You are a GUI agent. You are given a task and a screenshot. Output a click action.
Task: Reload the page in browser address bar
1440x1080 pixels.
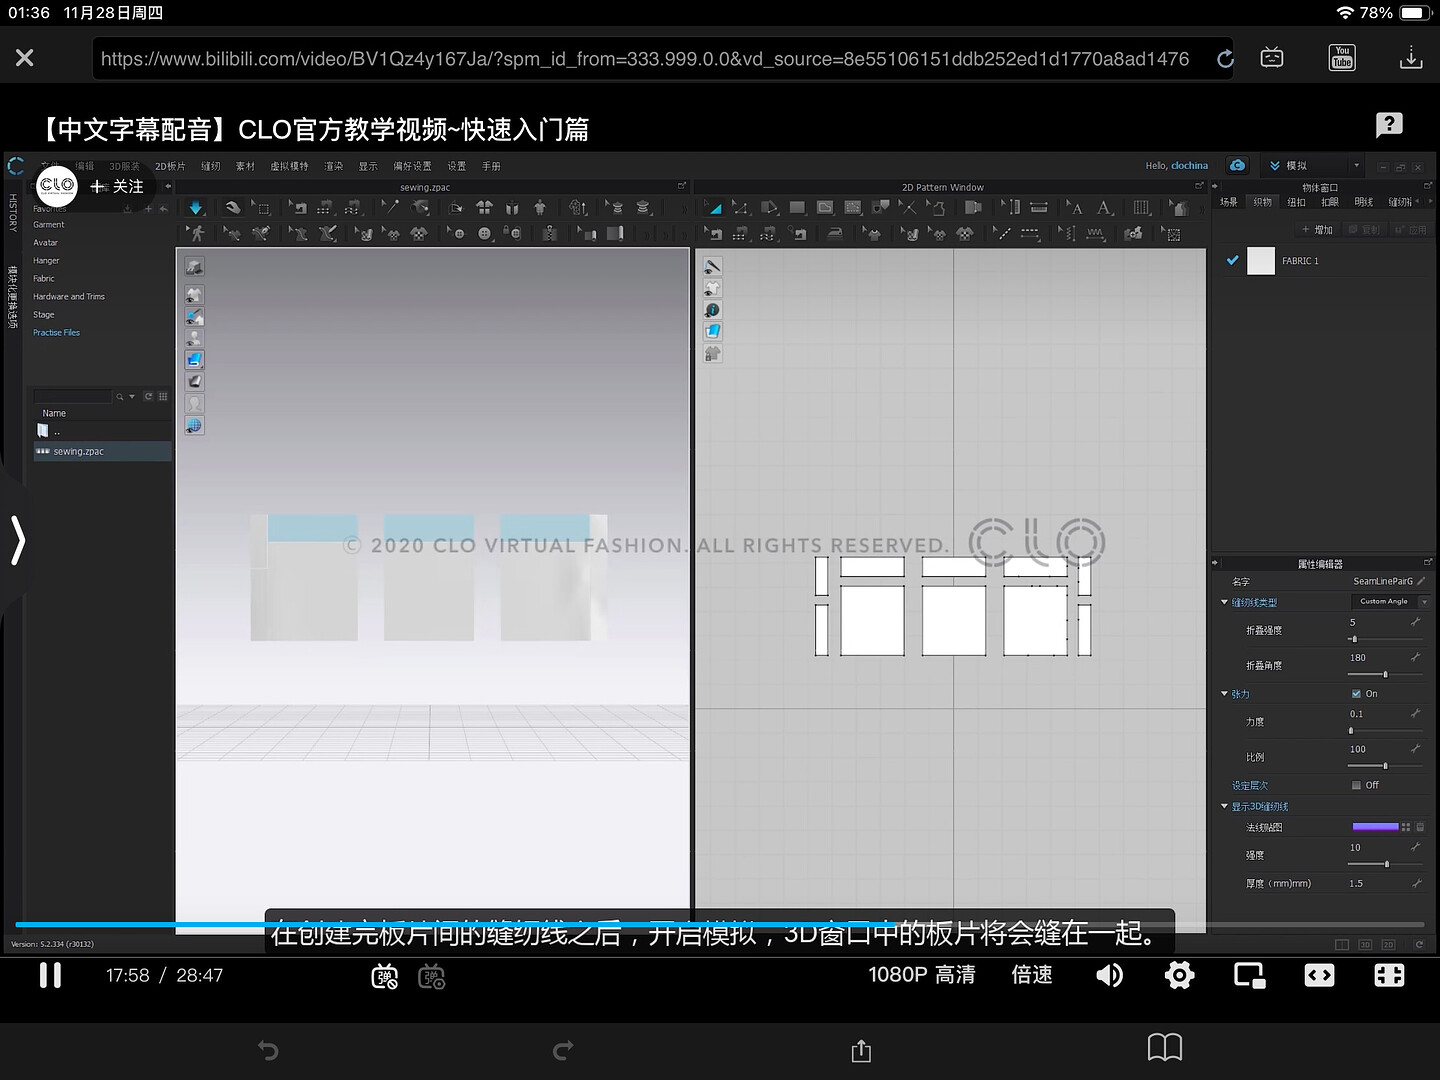click(1225, 59)
